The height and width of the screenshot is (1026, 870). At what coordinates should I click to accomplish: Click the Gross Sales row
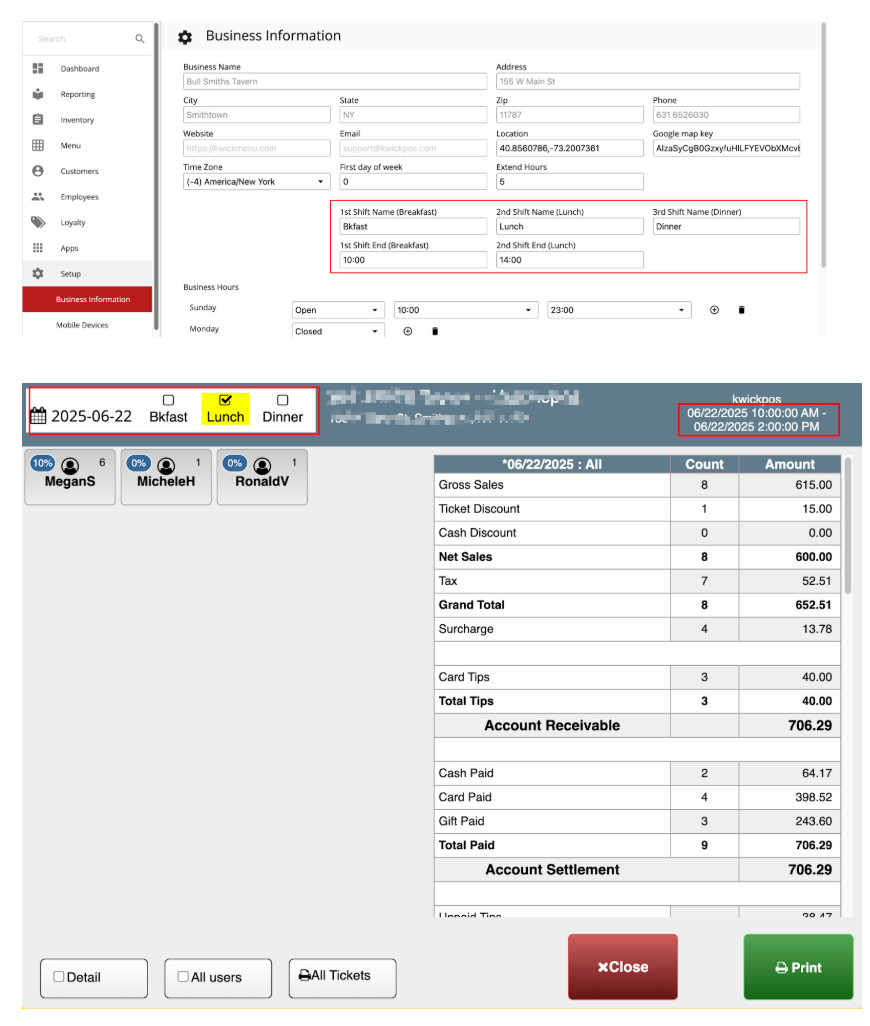(637, 485)
